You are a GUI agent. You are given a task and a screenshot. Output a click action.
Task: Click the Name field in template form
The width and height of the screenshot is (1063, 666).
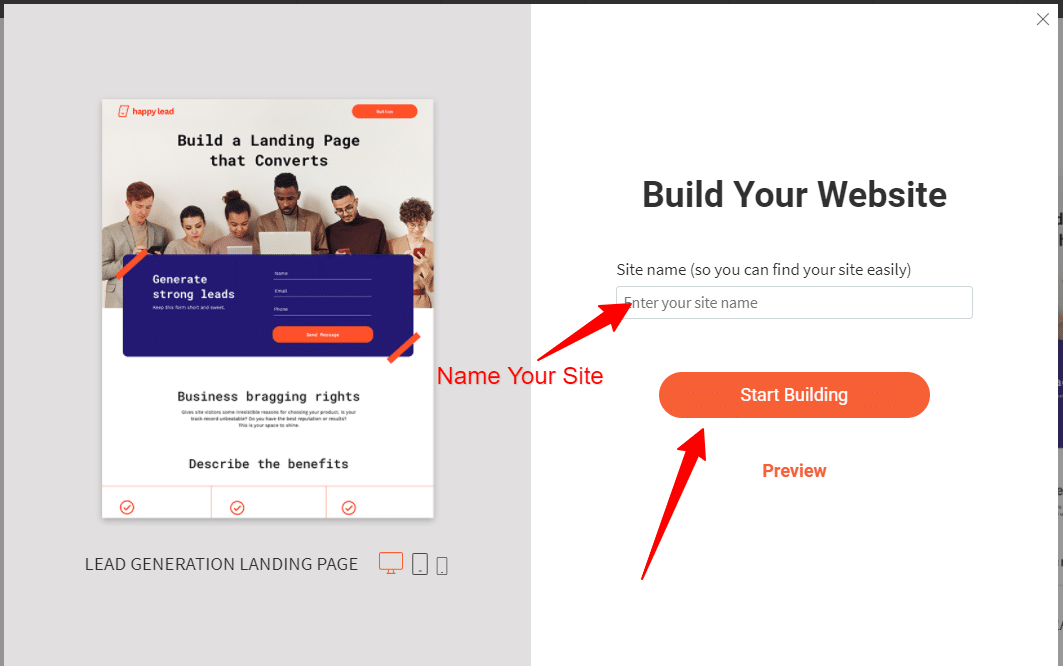[322, 274]
